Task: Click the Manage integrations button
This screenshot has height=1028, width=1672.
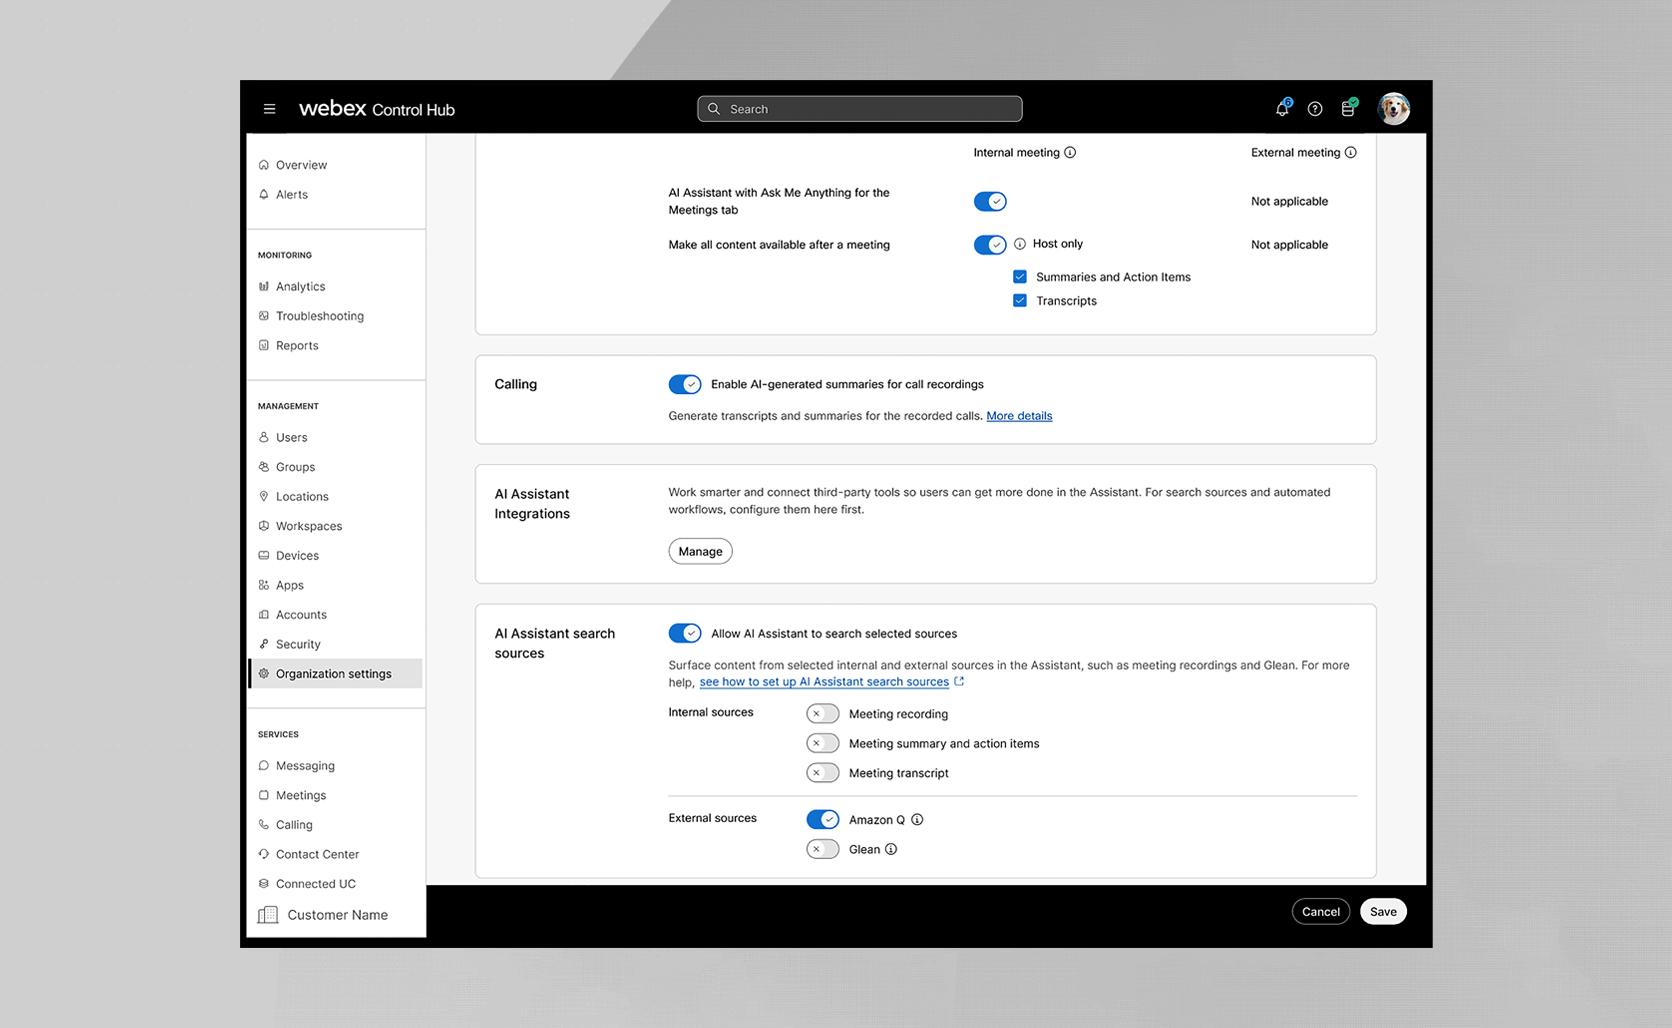Action: (700, 552)
